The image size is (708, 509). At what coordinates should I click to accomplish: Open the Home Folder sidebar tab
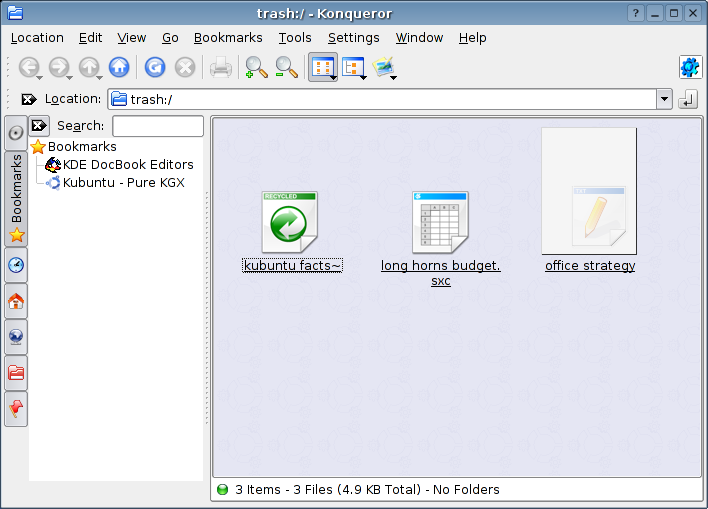click(x=16, y=301)
